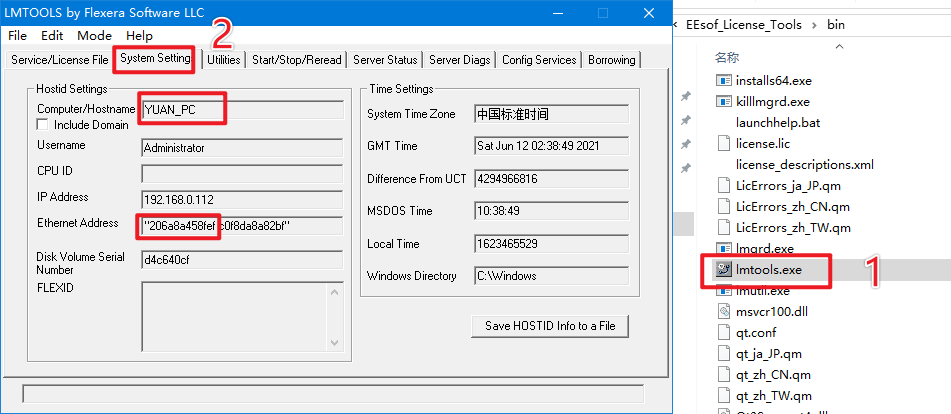Viewport: 951px width, 414px height.
Task: Select the LicErrors_zh_CN.qm file icon
Action: pos(723,207)
